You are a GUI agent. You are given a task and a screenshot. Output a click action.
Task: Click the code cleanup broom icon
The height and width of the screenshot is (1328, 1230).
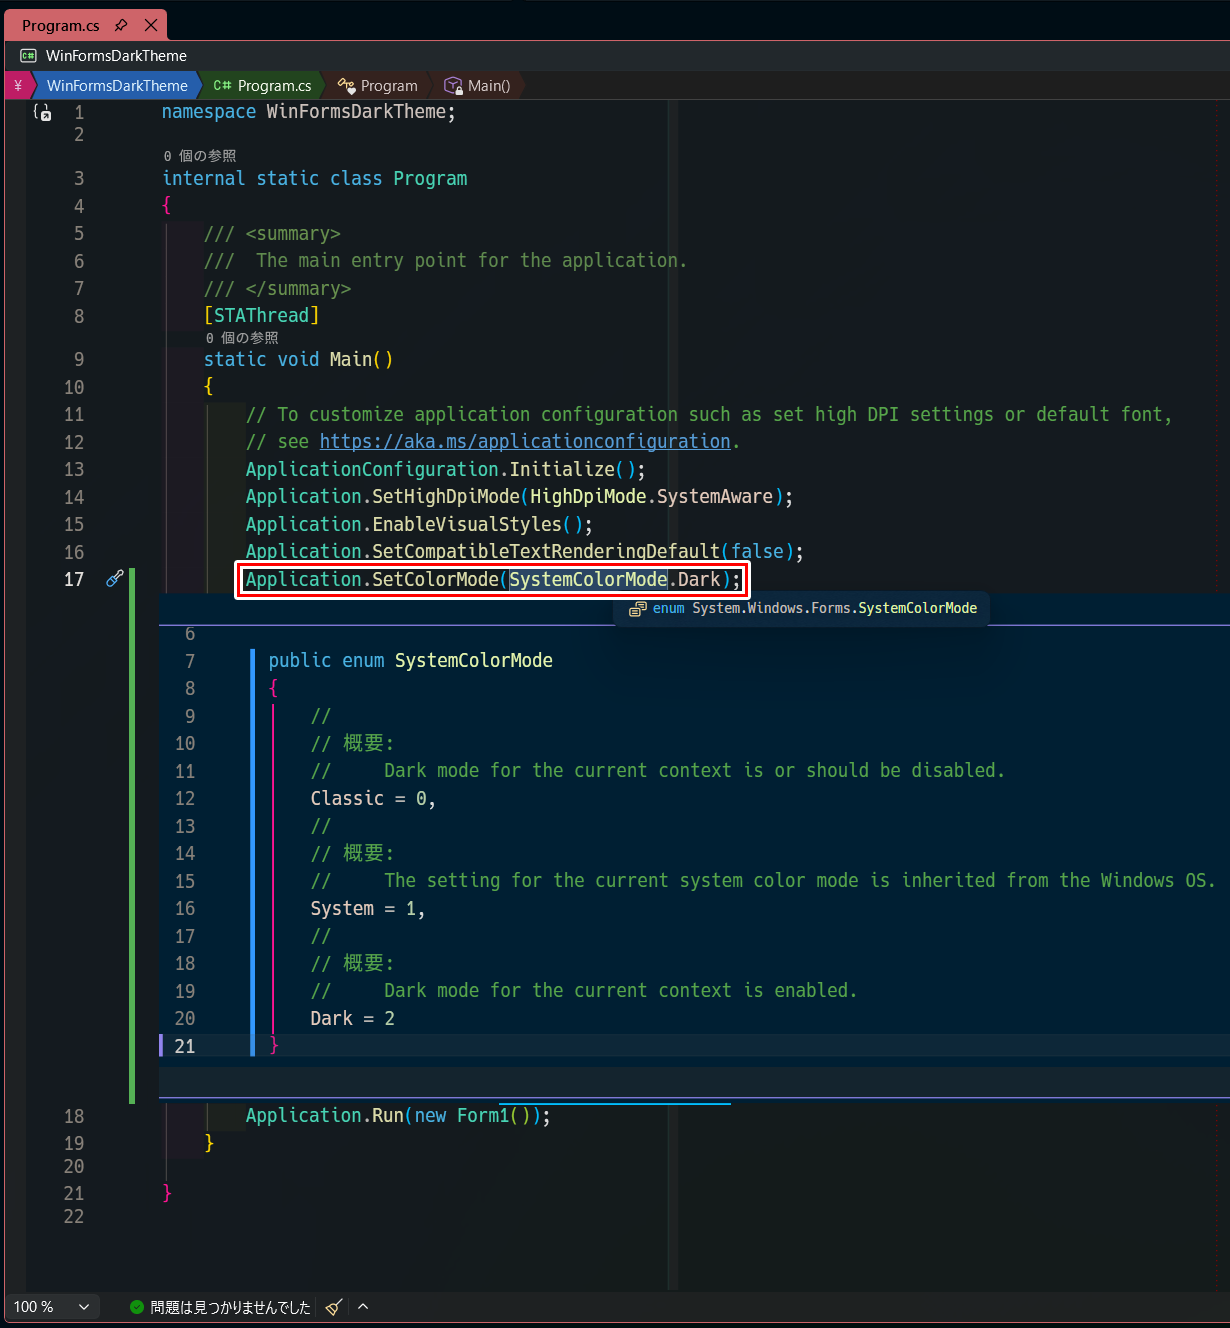(334, 1306)
